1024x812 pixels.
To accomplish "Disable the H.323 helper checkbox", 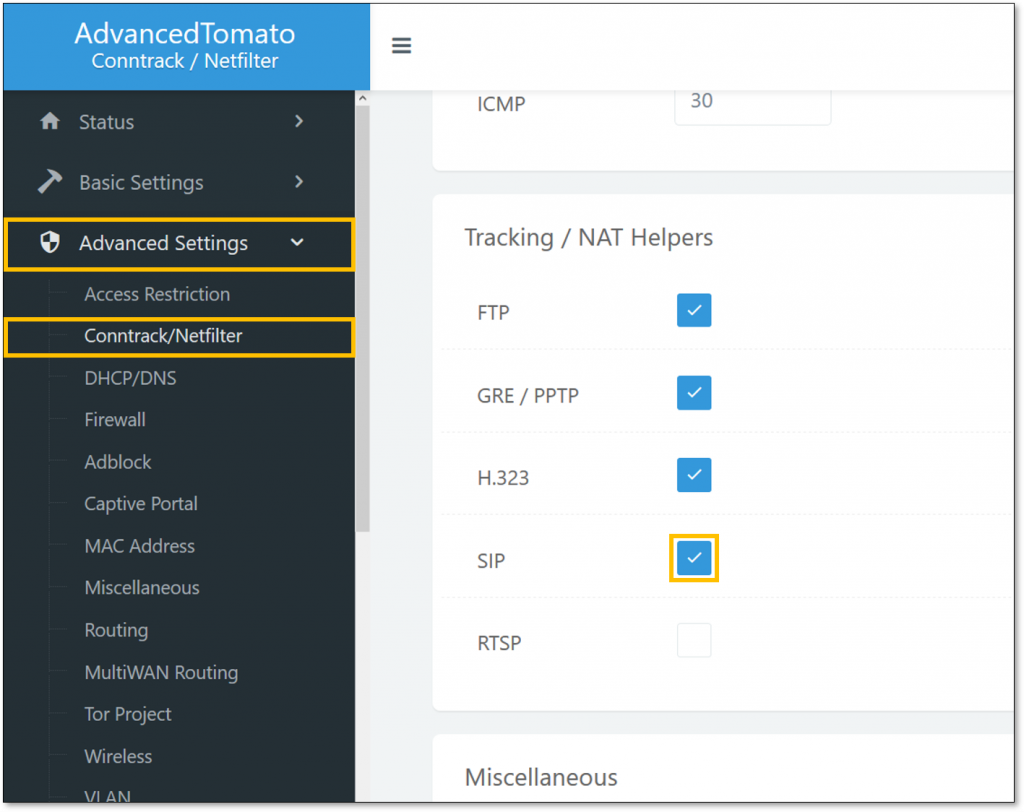I will 694,475.
